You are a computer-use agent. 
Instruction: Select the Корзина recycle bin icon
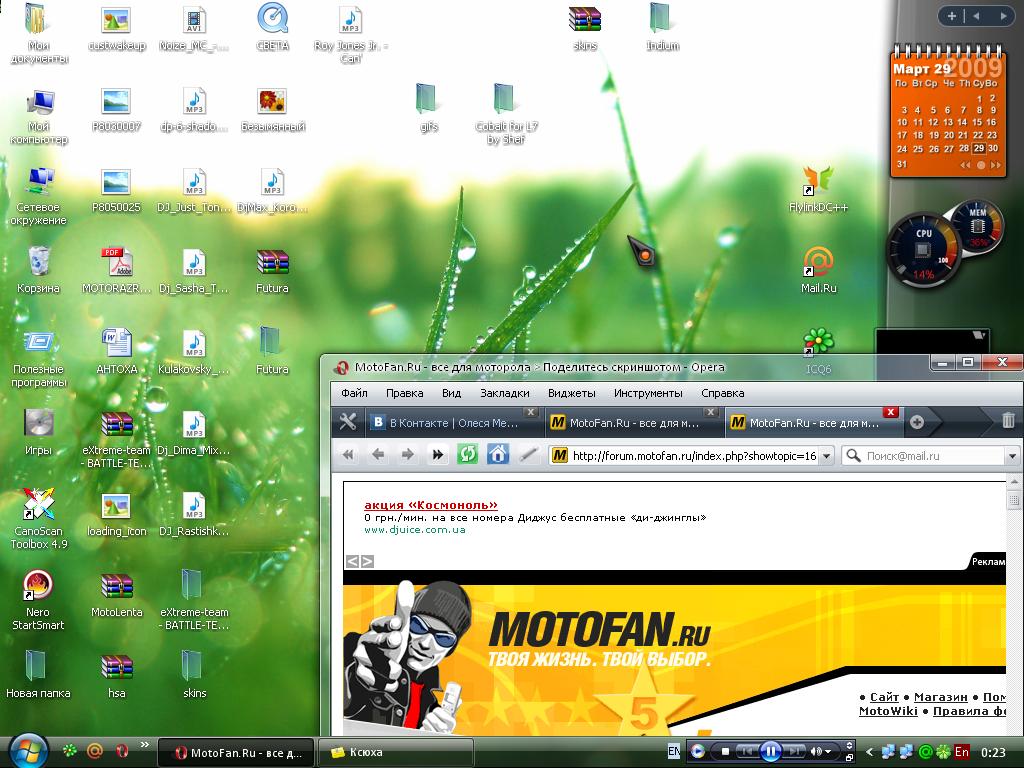click(x=39, y=270)
